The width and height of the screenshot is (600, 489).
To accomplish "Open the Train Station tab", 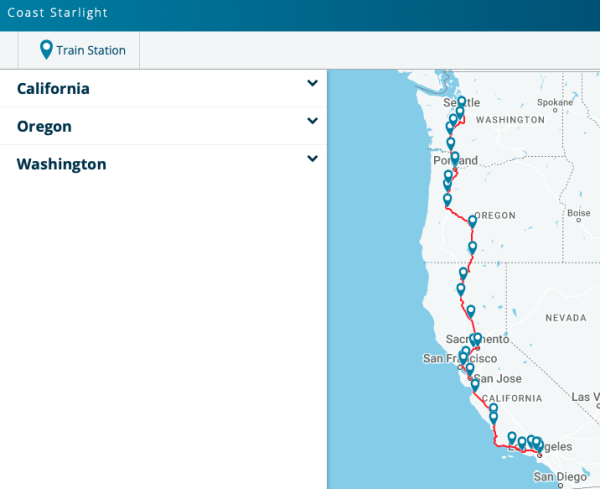I will pos(79,49).
